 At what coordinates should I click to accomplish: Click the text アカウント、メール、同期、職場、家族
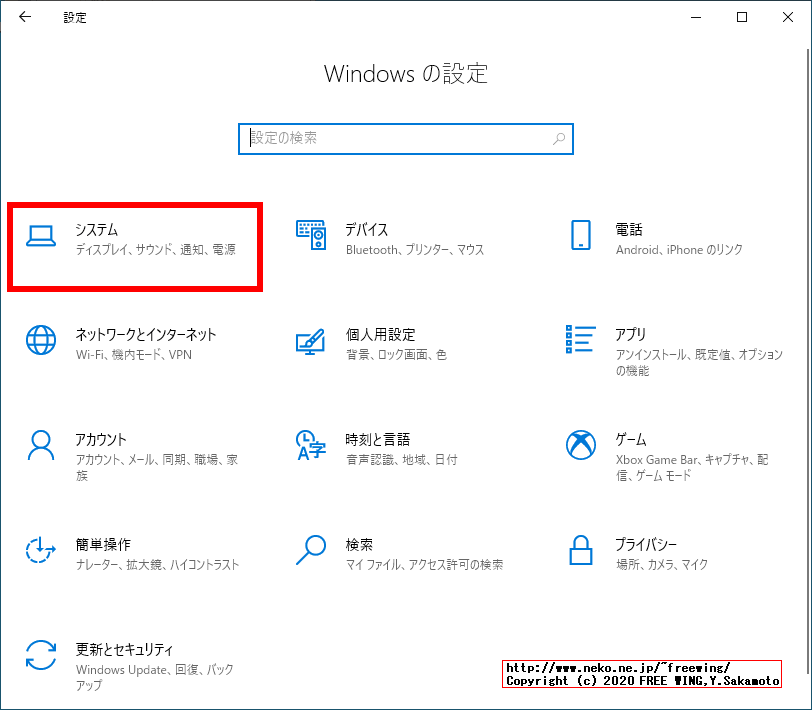point(157,468)
